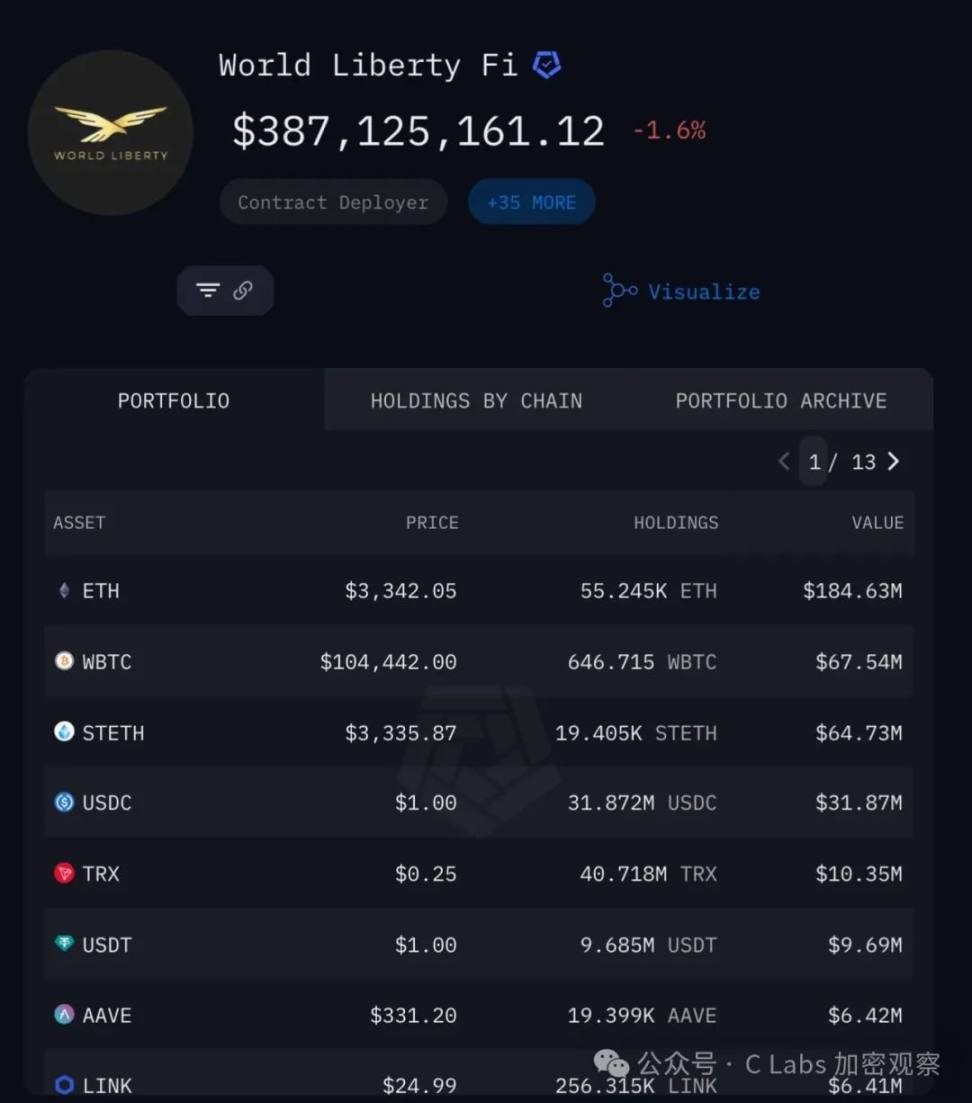The height and width of the screenshot is (1103, 972).
Task: Open the Visualize link
Action: [x=703, y=292]
